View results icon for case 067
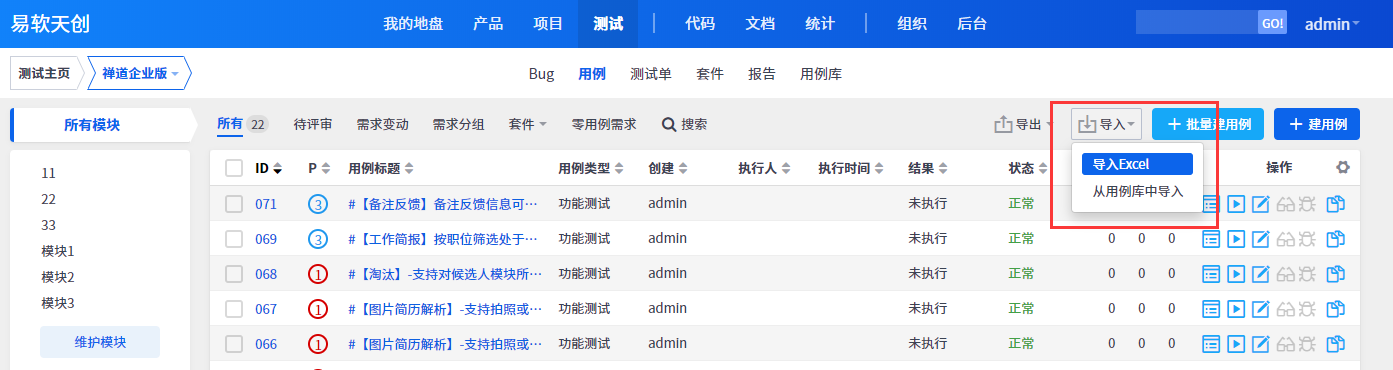This screenshot has width=1393, height=370. pyautogui.click(x=1211, y=309)
